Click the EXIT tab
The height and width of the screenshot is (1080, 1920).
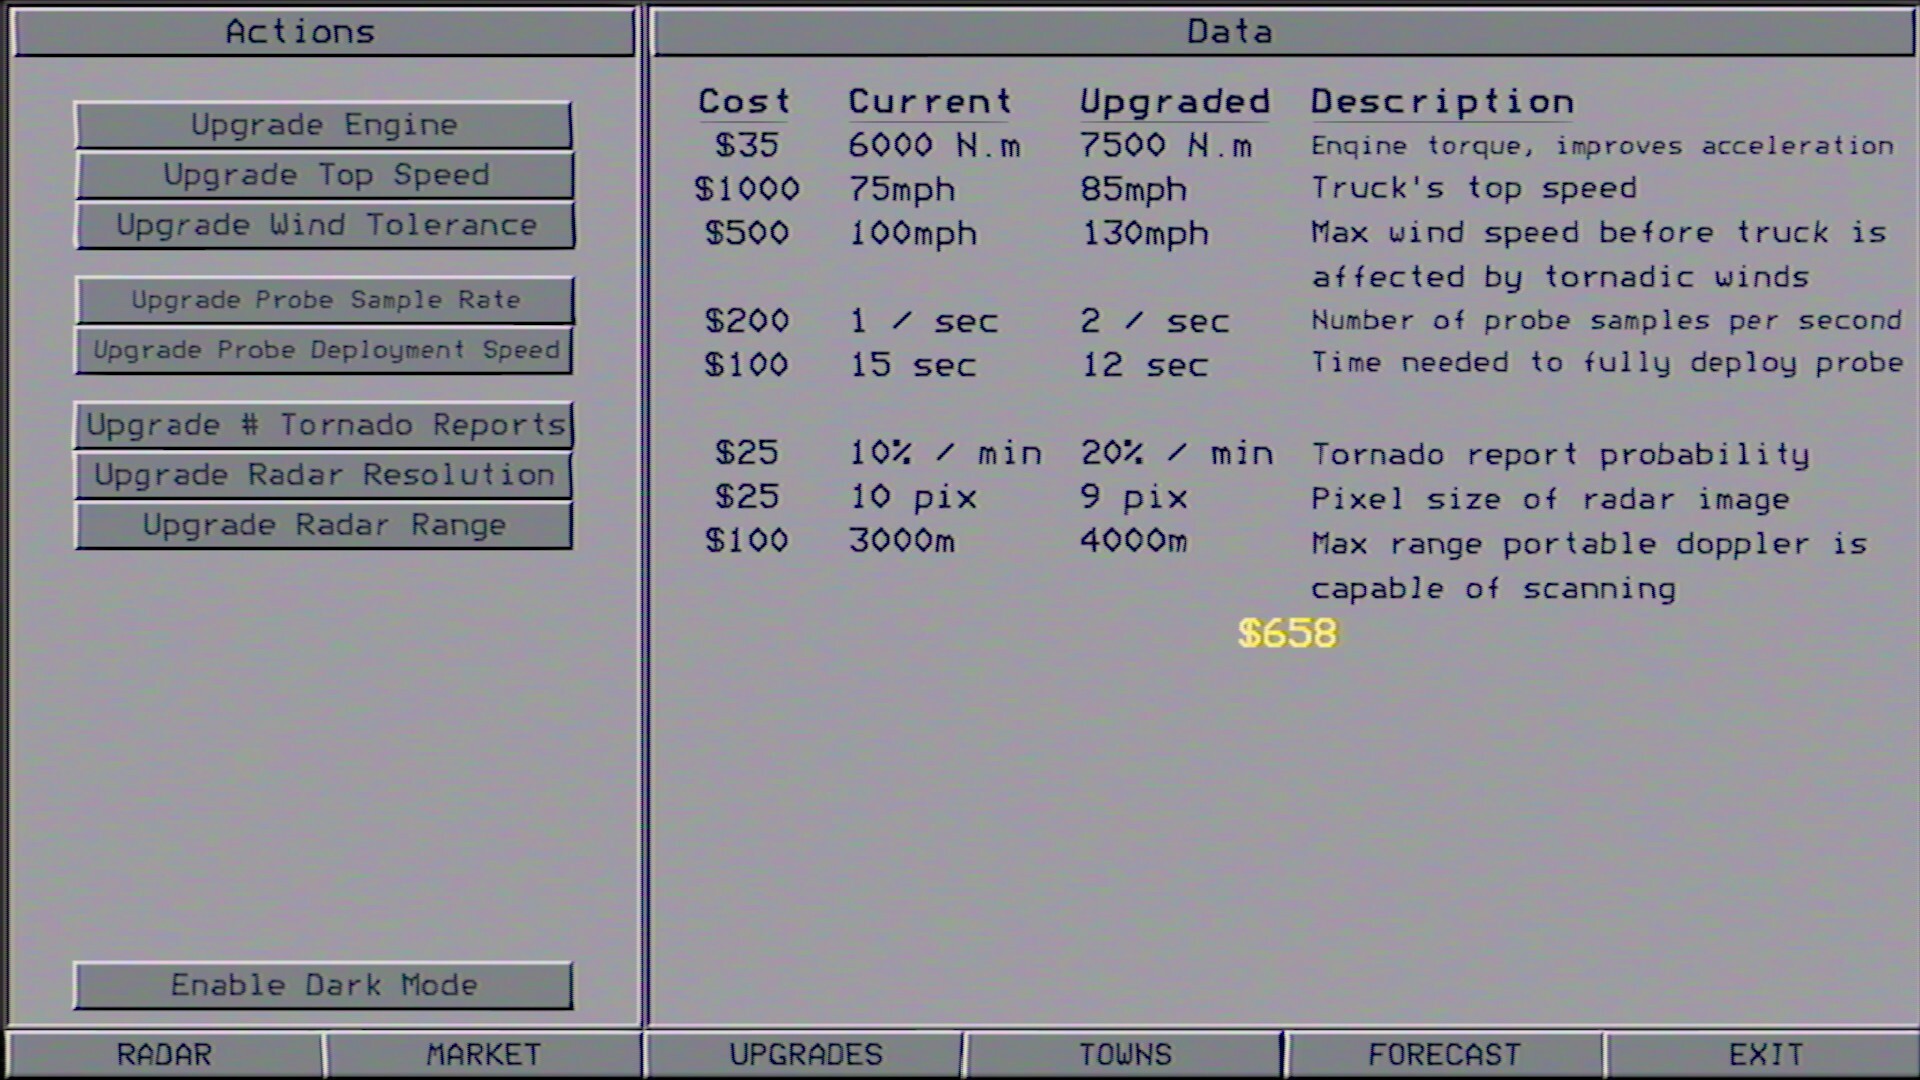pyautogui.click(x=1763, y=1053)
